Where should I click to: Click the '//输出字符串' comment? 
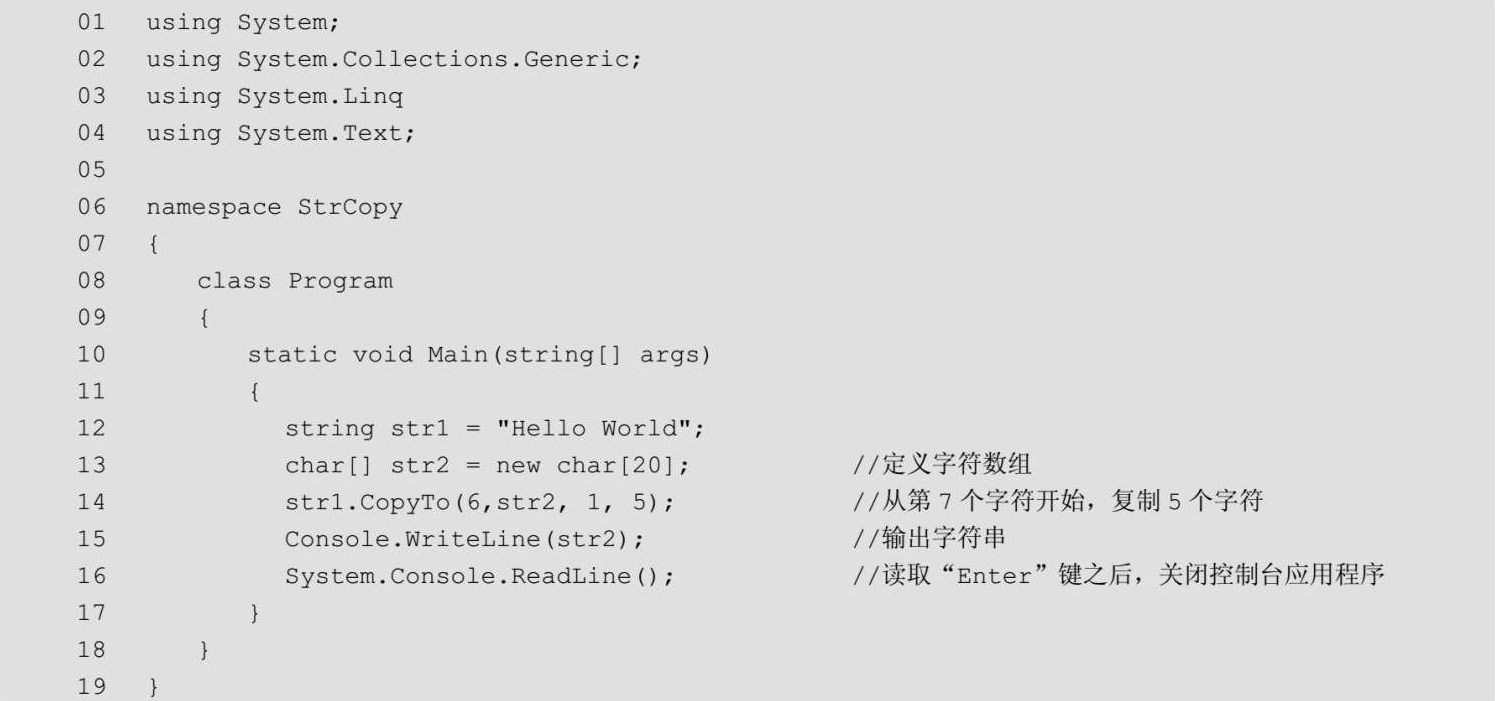[x=928, y=539]
